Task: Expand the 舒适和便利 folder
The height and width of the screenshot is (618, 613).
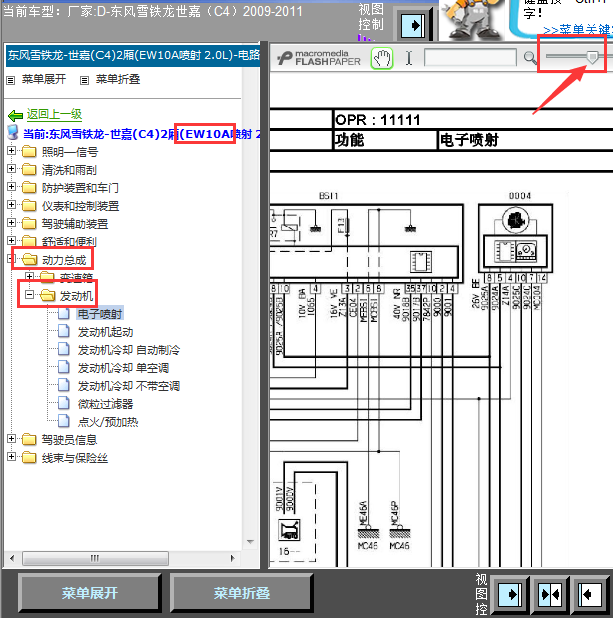Action: pyautogui.click(x=11, y=240)
